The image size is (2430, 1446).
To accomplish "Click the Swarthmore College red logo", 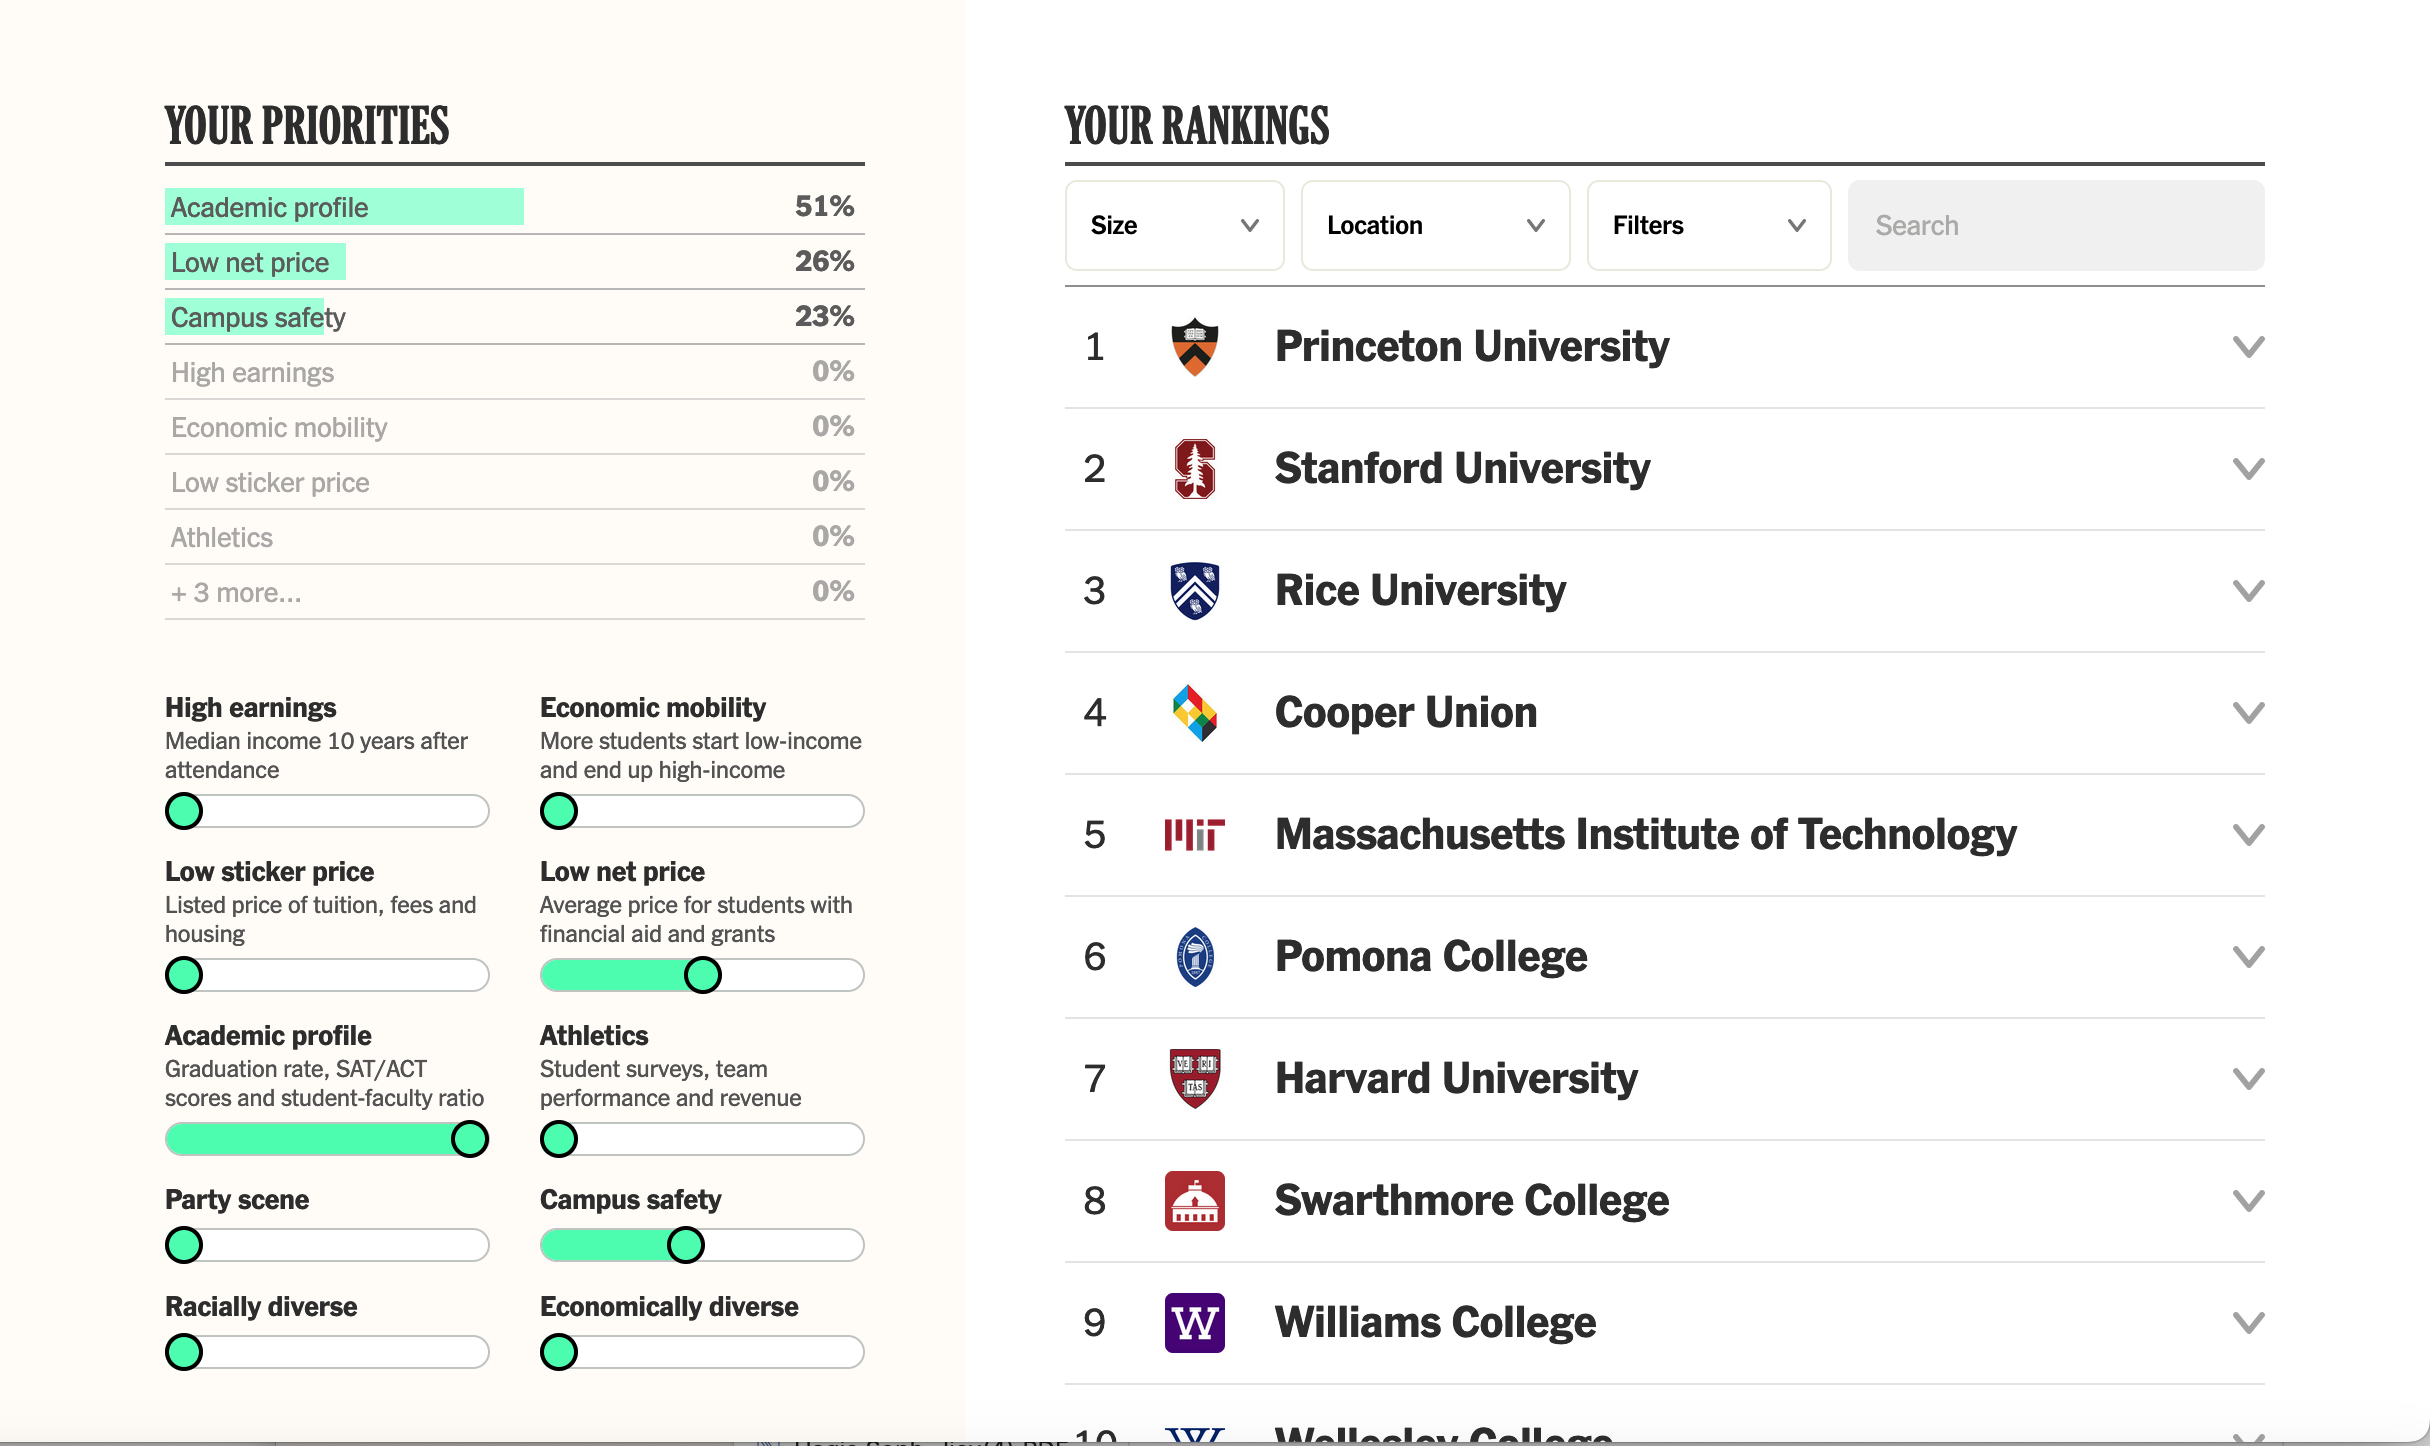I will coord(1194,1201).
